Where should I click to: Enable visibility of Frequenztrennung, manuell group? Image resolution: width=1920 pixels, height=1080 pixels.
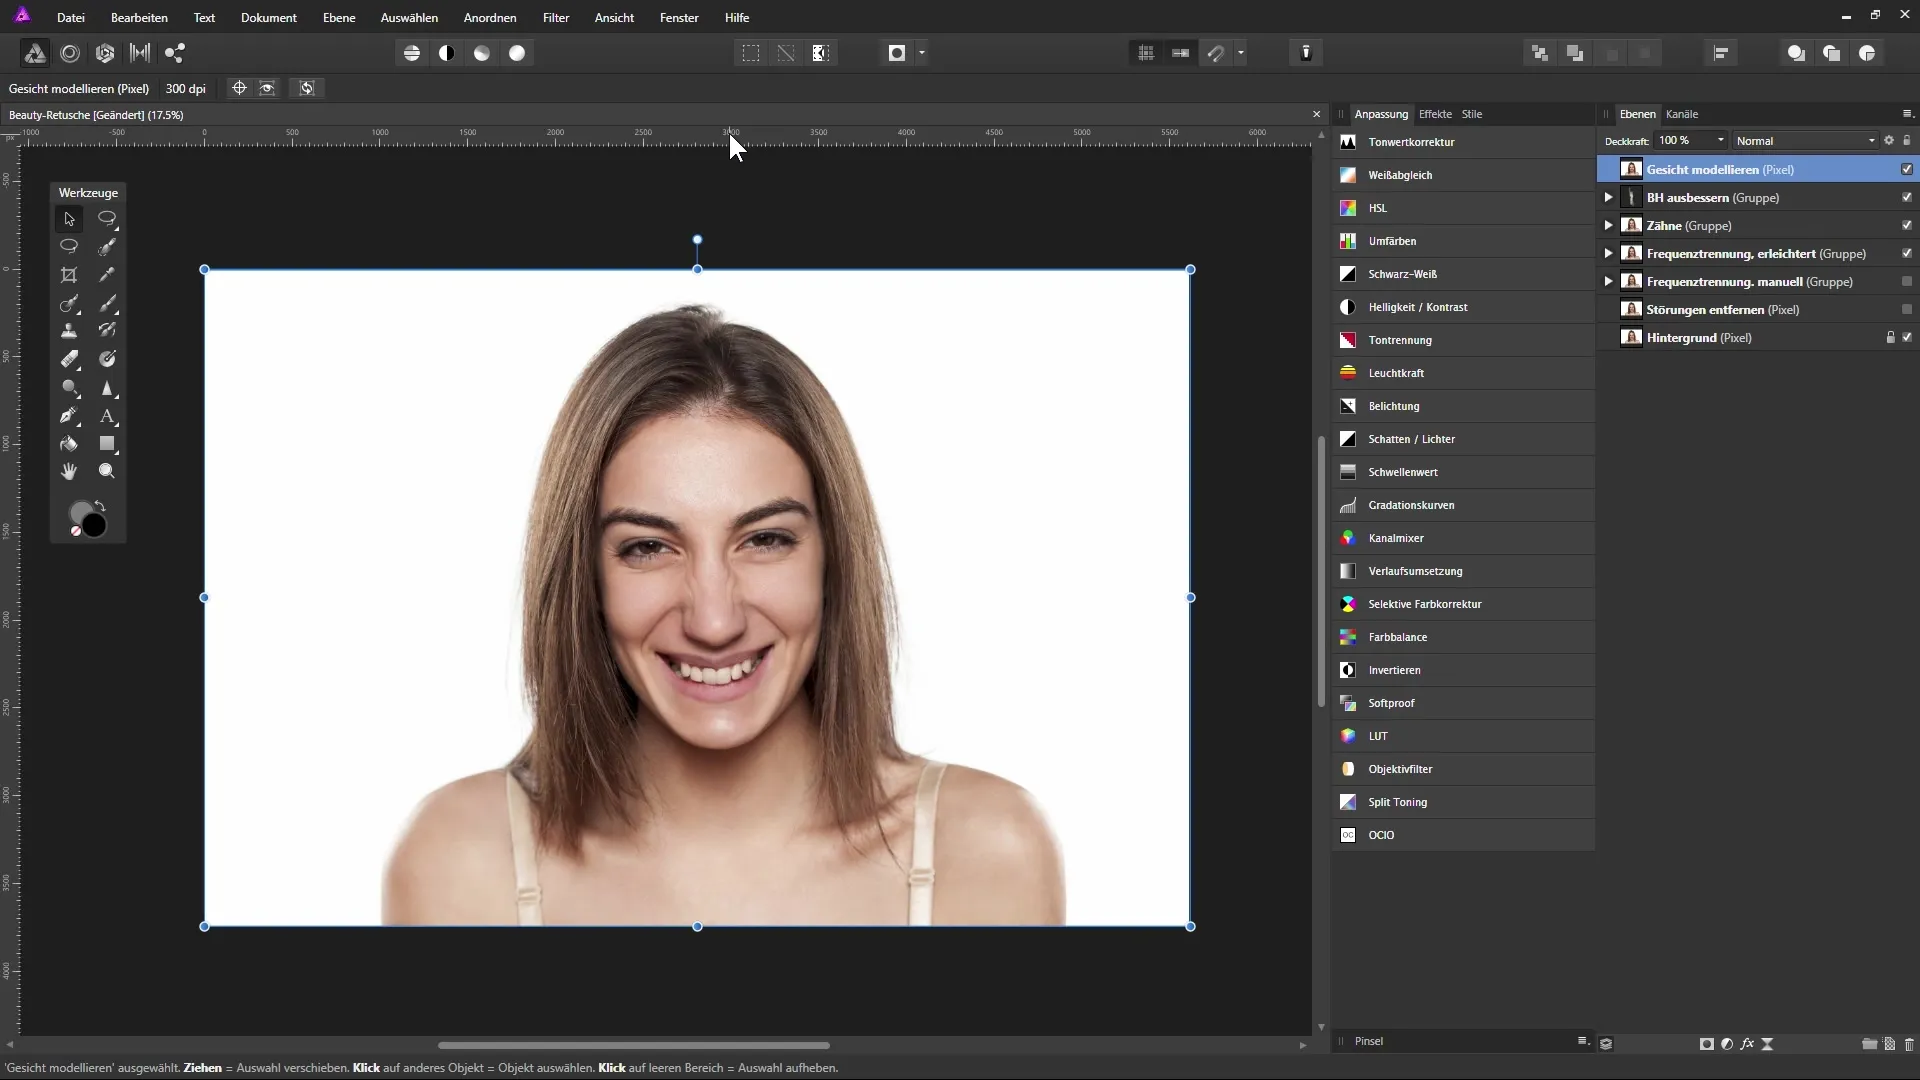click(x=1907, y=282)
